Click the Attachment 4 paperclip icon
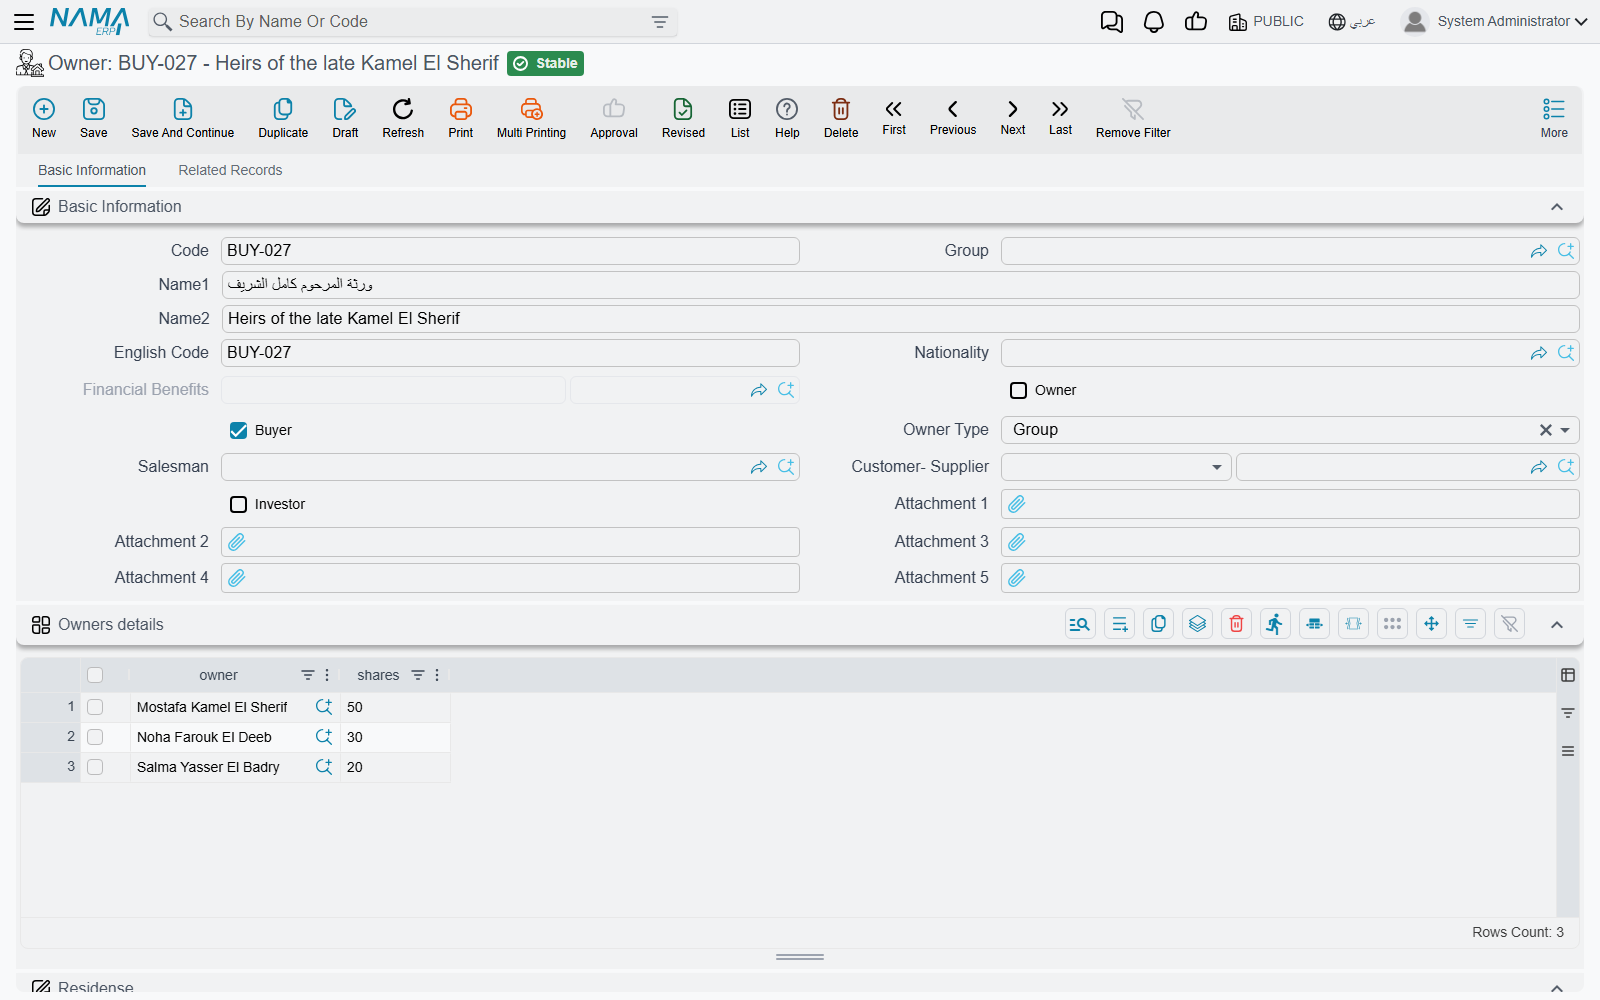 point(237,578)
